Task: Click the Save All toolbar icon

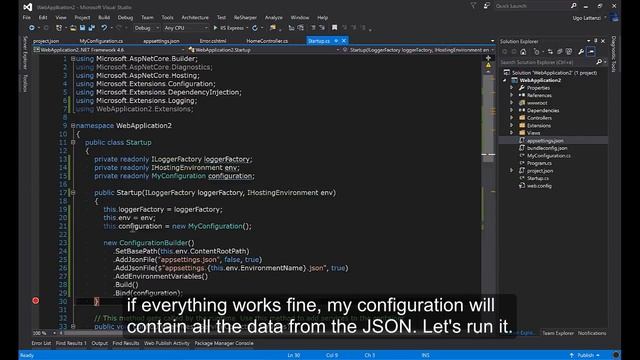Action: 91,28
